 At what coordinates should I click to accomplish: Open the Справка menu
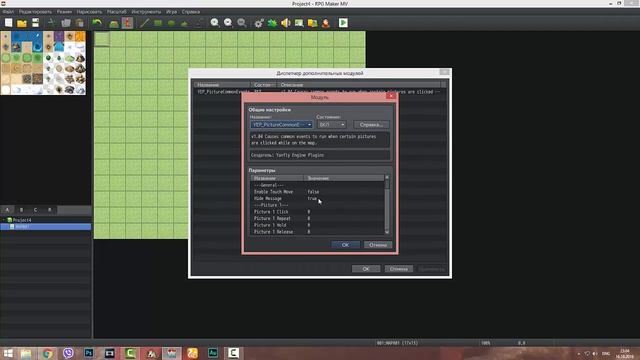click(191, 12)
